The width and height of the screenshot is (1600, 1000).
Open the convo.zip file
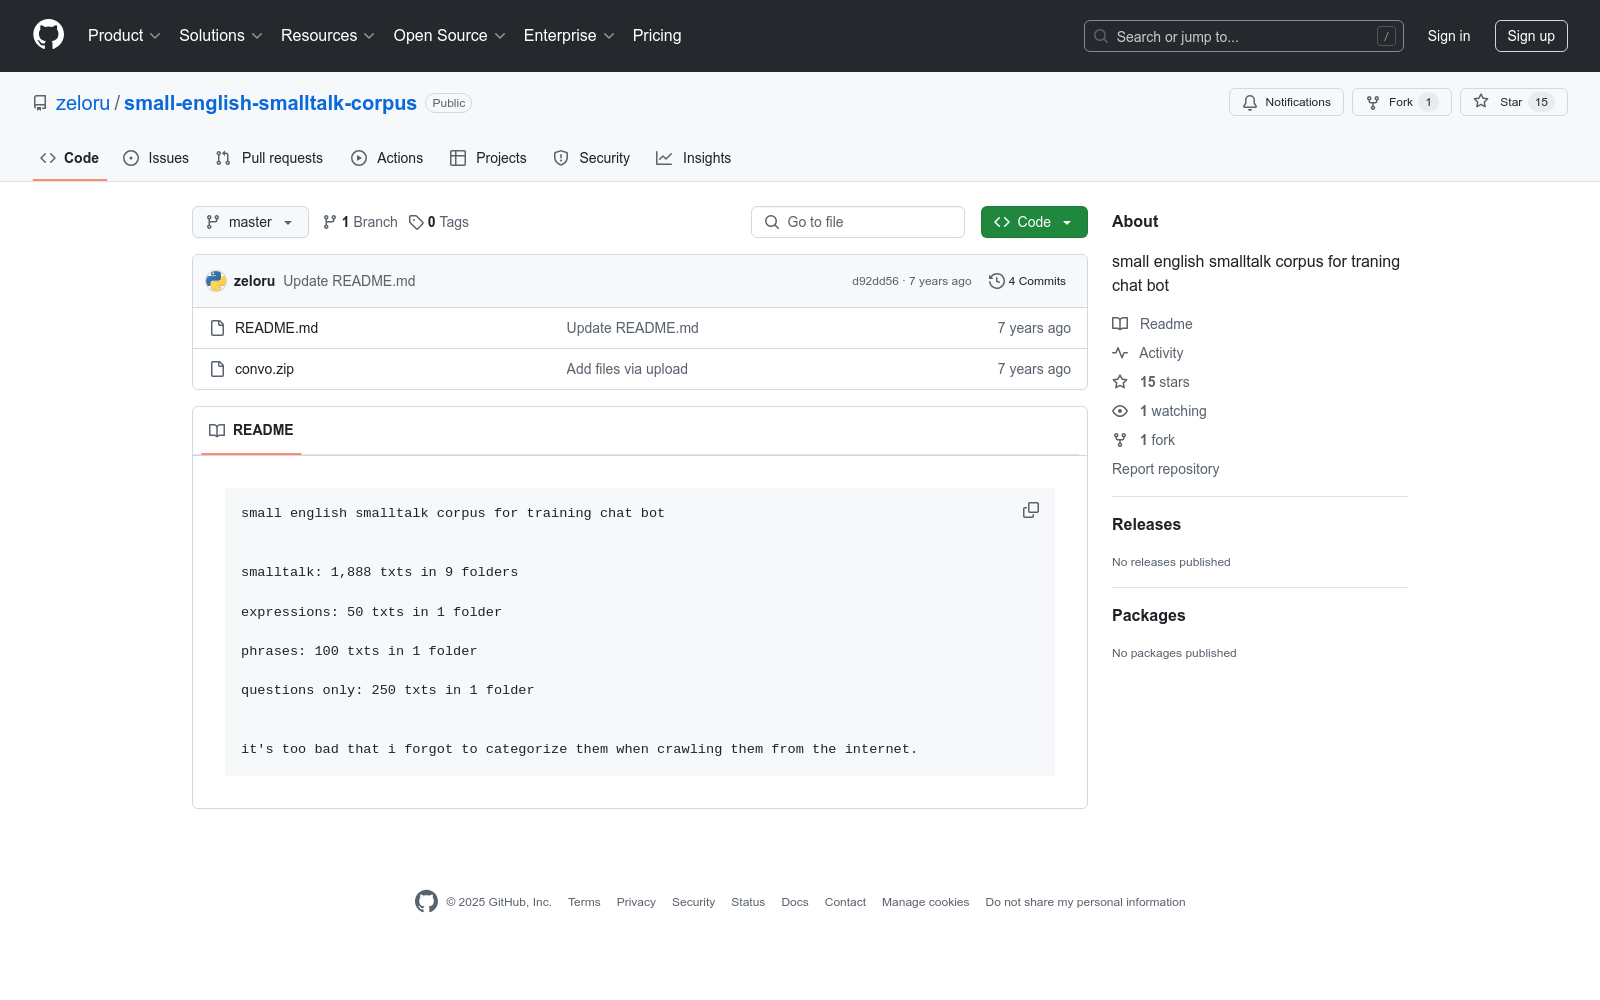(x=264, y=369)
